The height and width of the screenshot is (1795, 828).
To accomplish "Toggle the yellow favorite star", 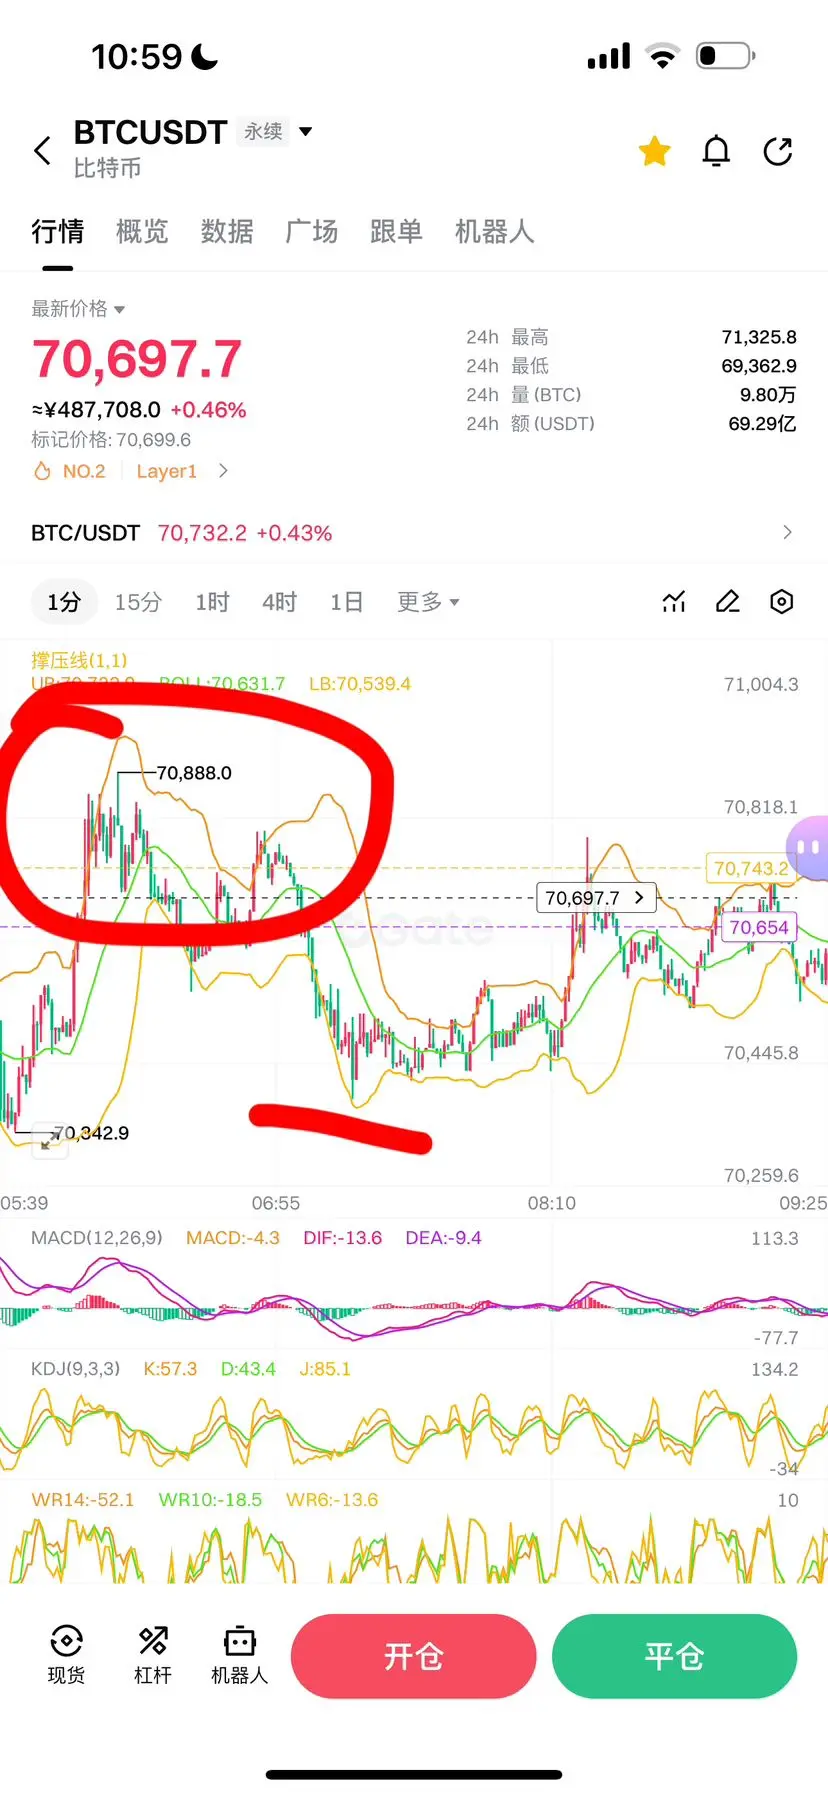I will coord(655,151).
